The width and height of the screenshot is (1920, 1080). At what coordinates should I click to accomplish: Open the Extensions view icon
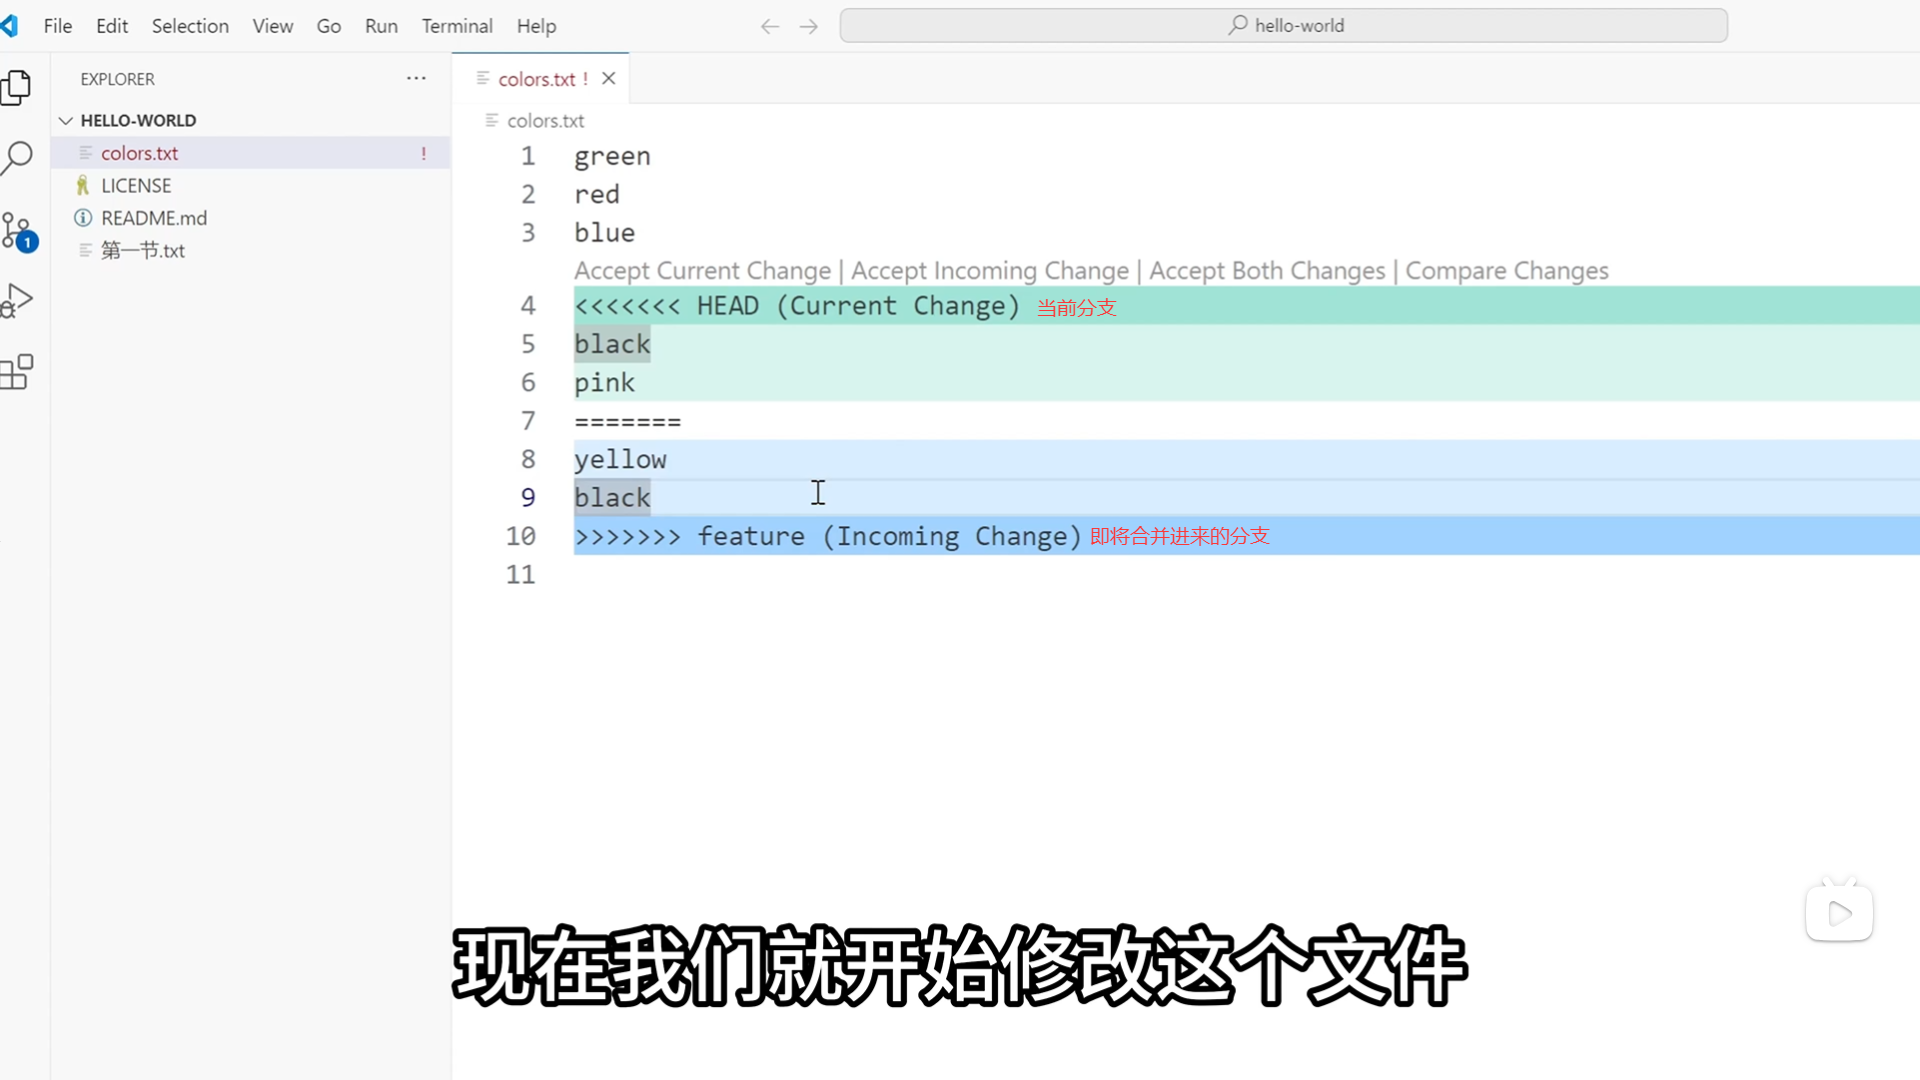[17, 372]
